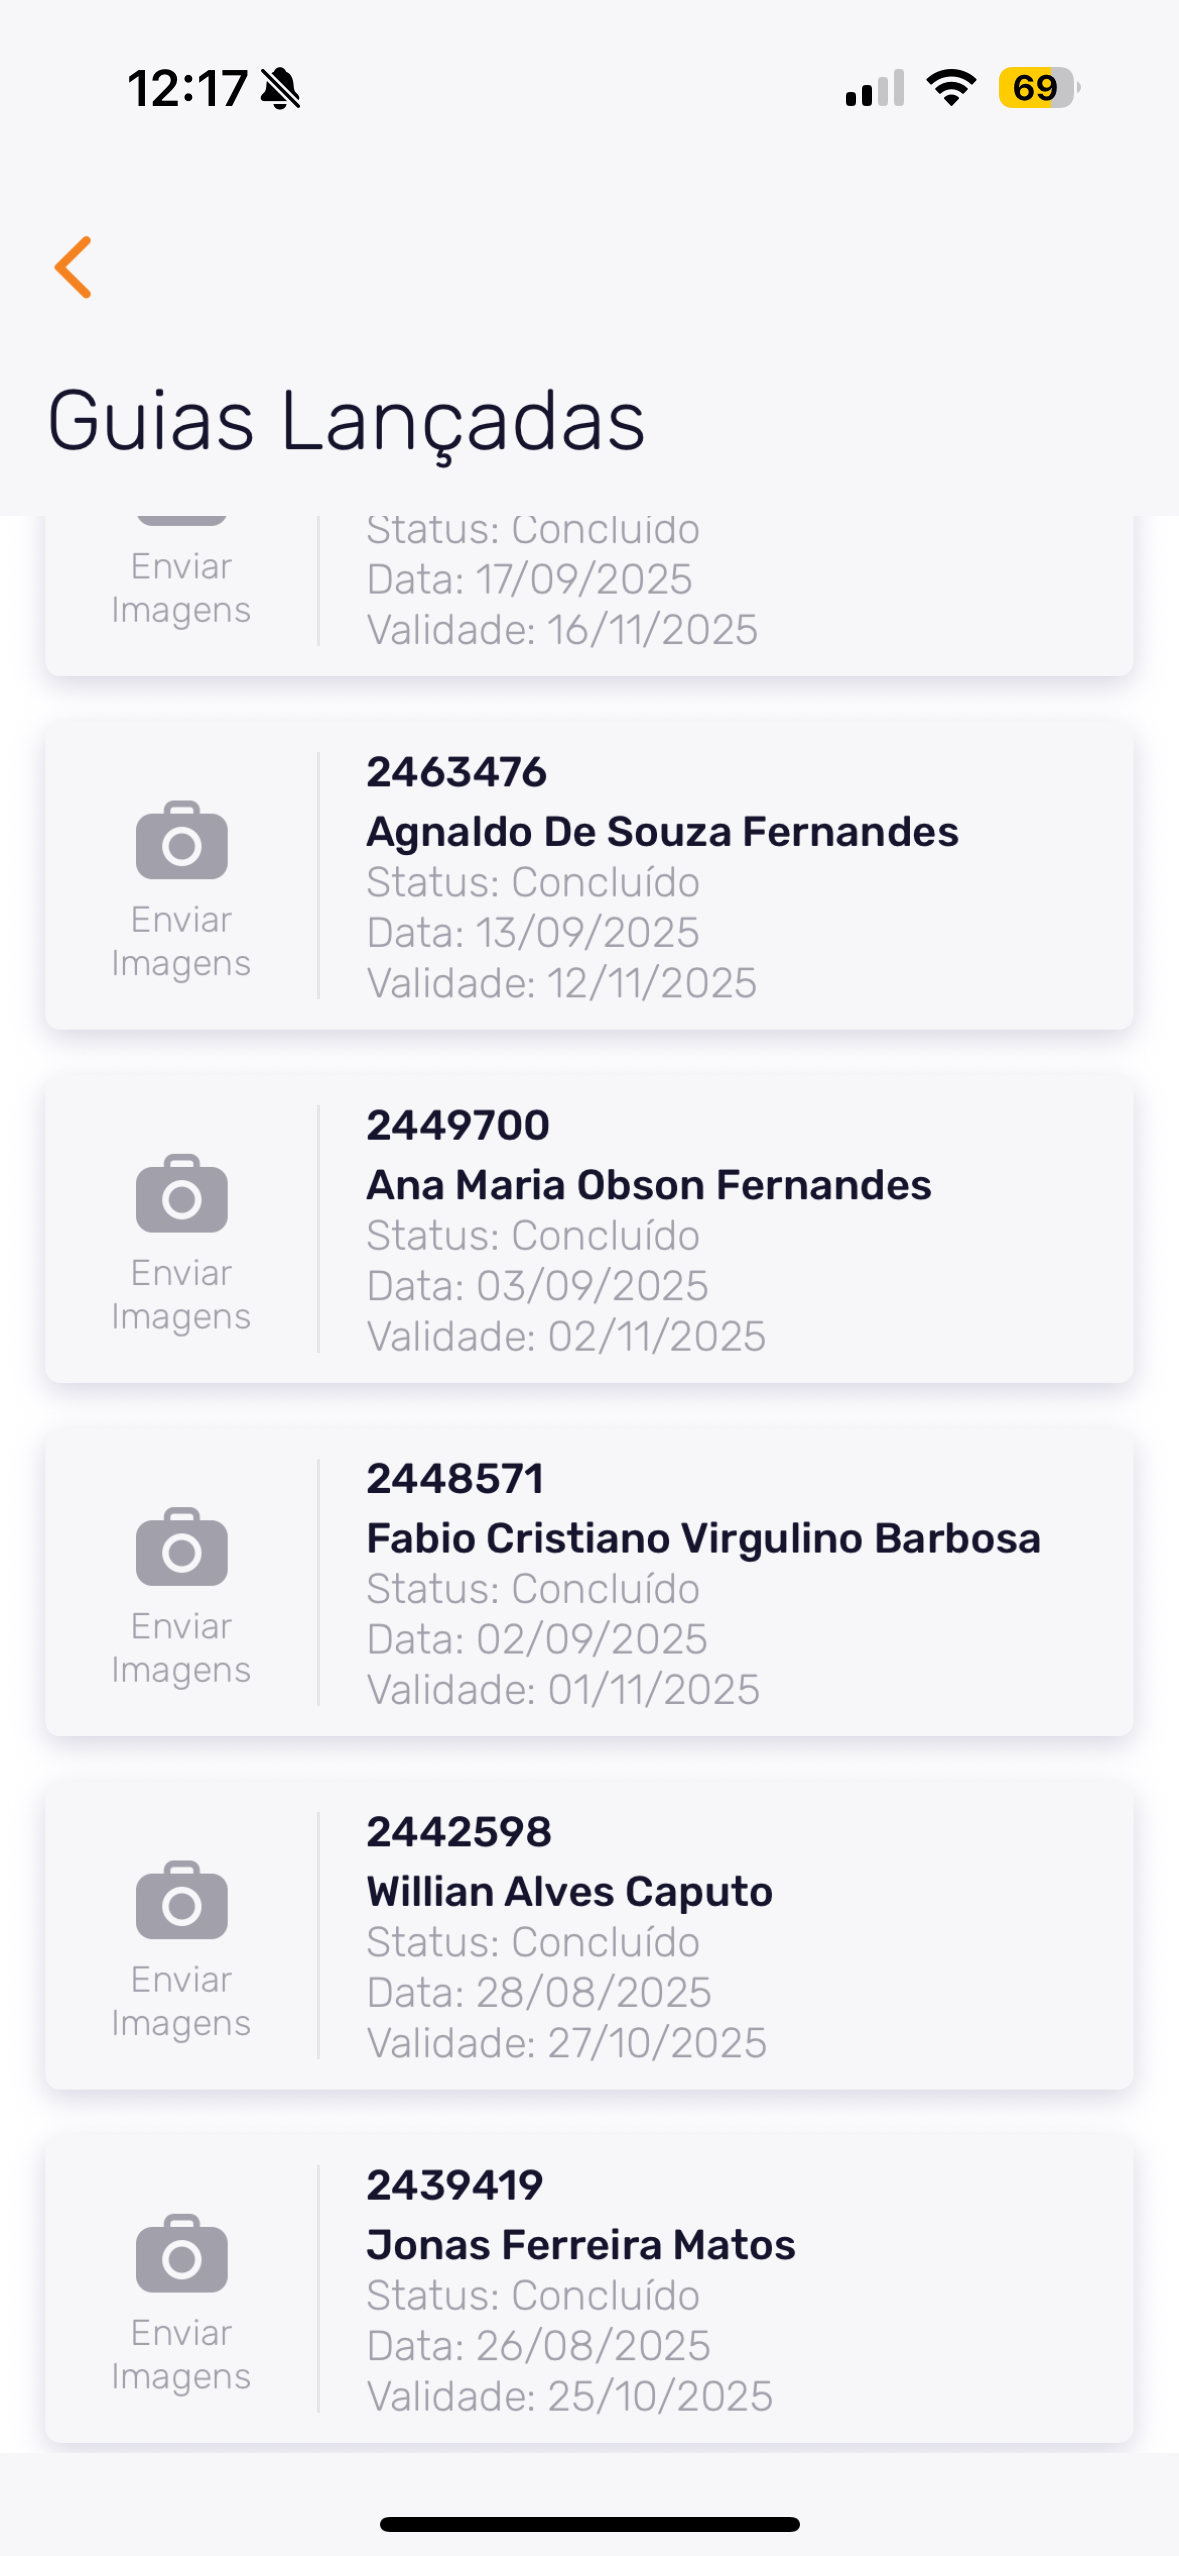Viewport: 1179px width, 2556px height.
Task: Tap camera icon for Ana Maria Obson Fernandes
Action: point(182,1194)
